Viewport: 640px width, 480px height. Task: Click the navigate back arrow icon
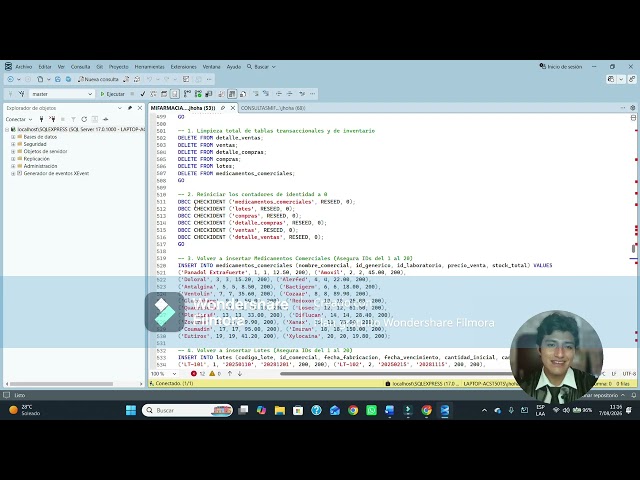click(11, 79)
